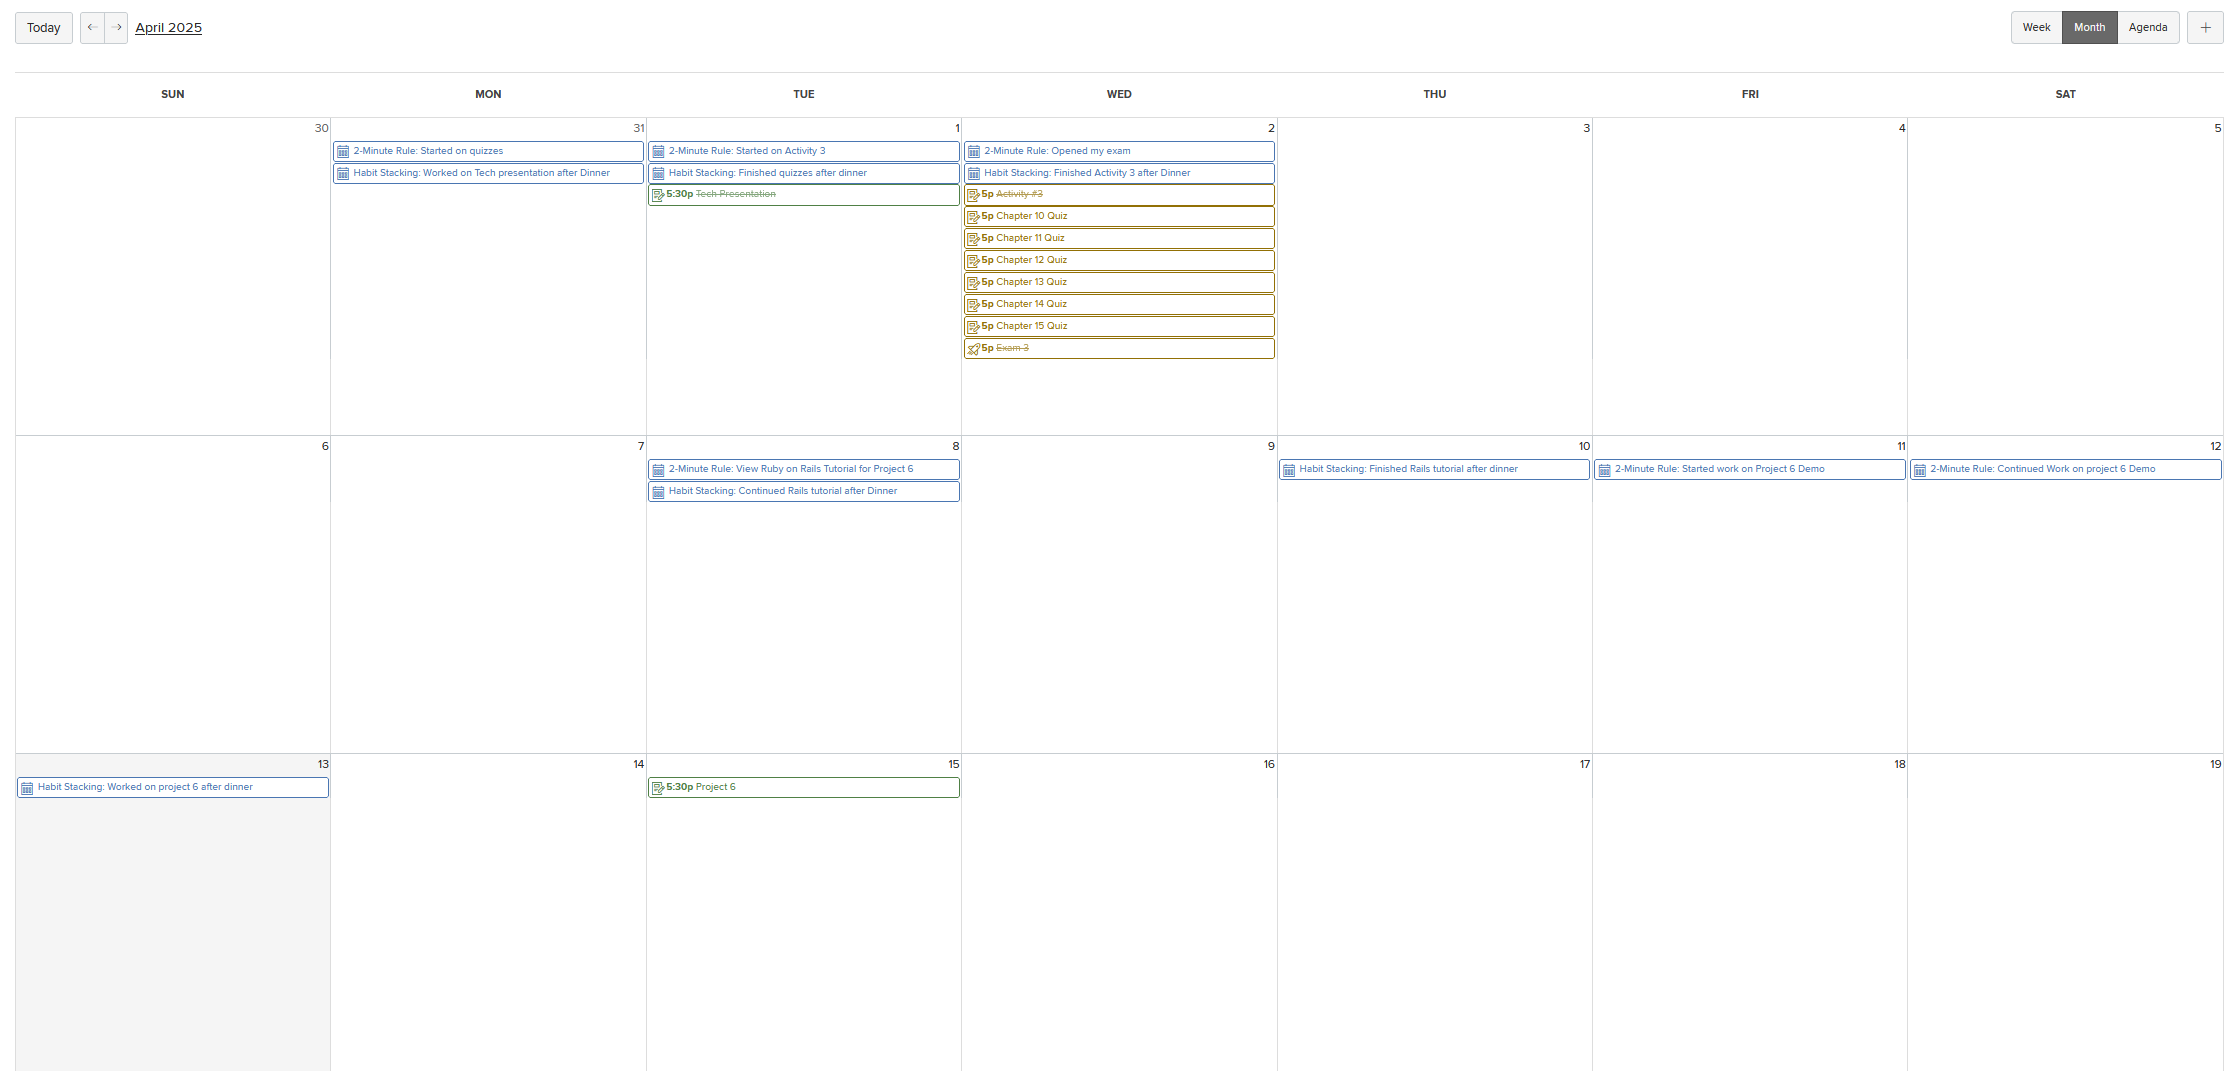2225x1071 pixels.
Task: Open the April 2025 link
Action: coord(168,27)
